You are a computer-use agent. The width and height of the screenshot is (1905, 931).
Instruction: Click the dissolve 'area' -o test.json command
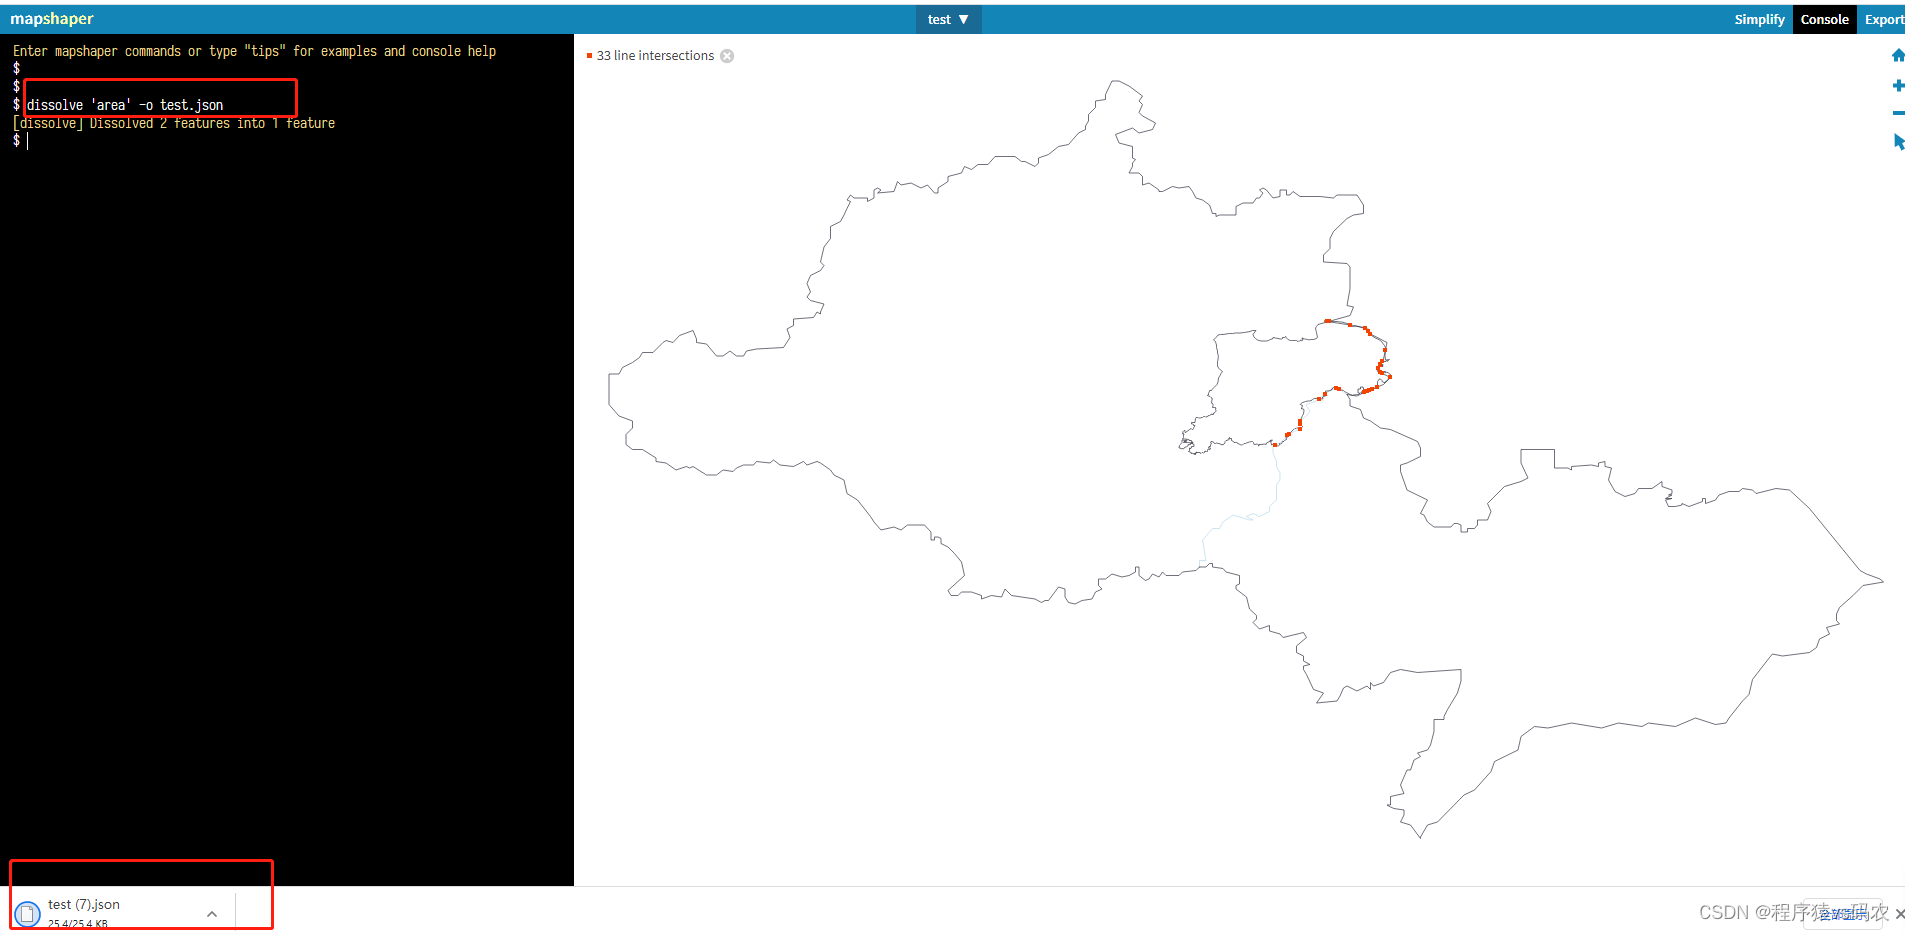point(125,105)
